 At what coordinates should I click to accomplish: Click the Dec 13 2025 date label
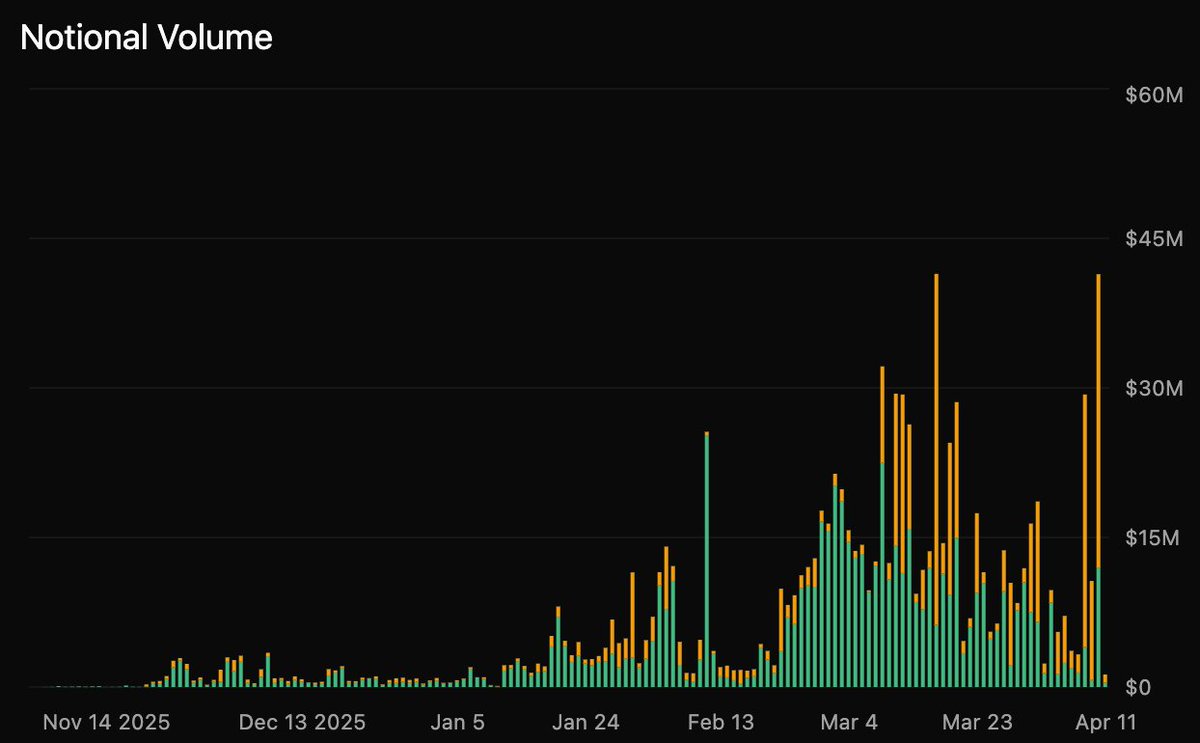304,721
